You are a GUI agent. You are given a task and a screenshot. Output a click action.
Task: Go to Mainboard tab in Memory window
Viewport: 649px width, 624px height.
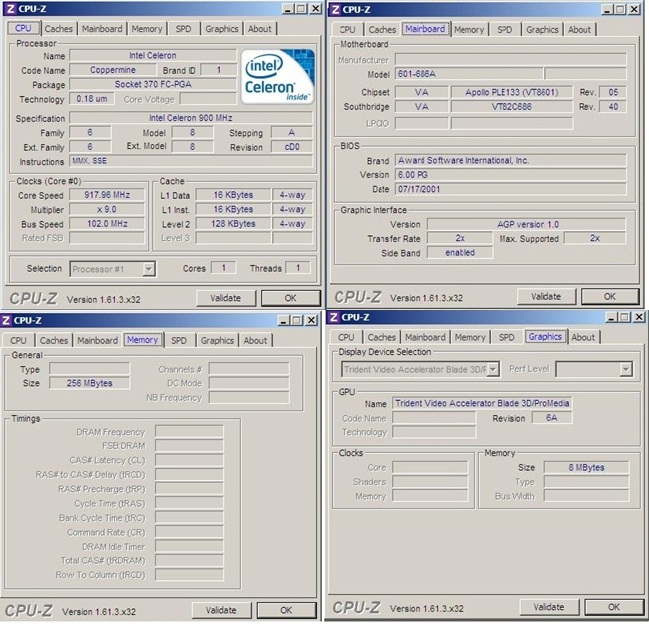point(98,340)
